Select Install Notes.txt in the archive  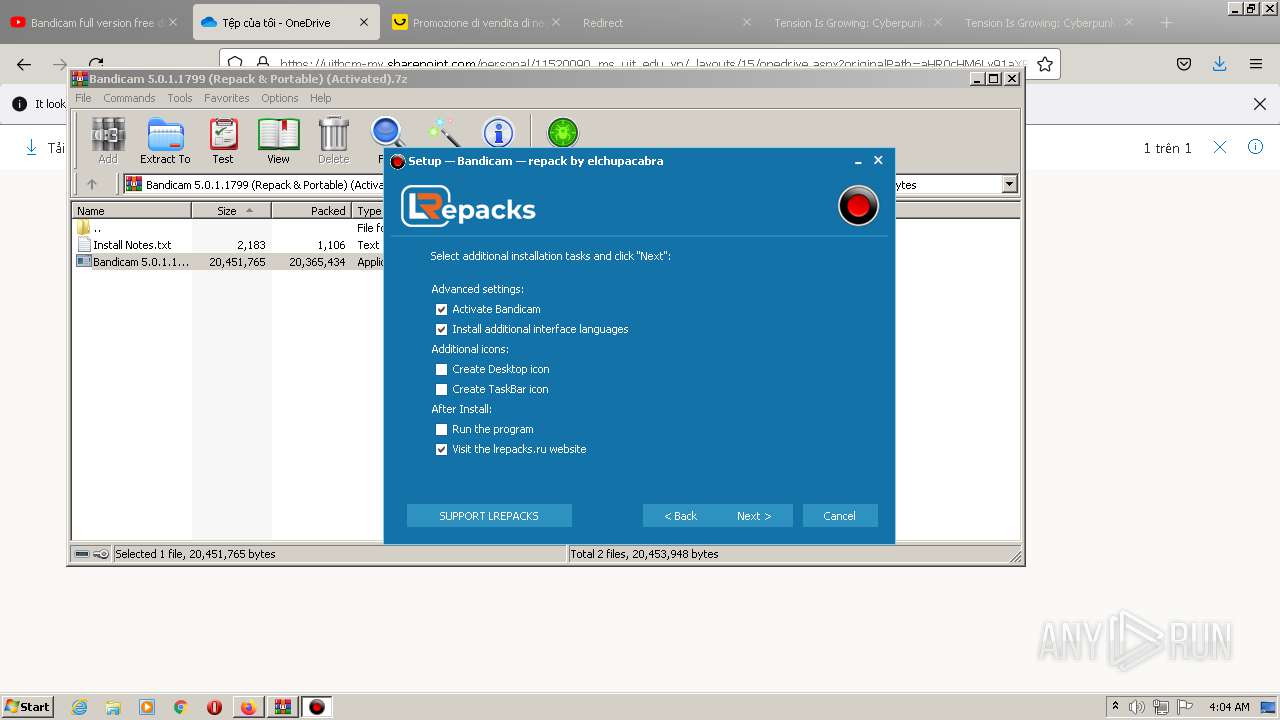(132, 245)
